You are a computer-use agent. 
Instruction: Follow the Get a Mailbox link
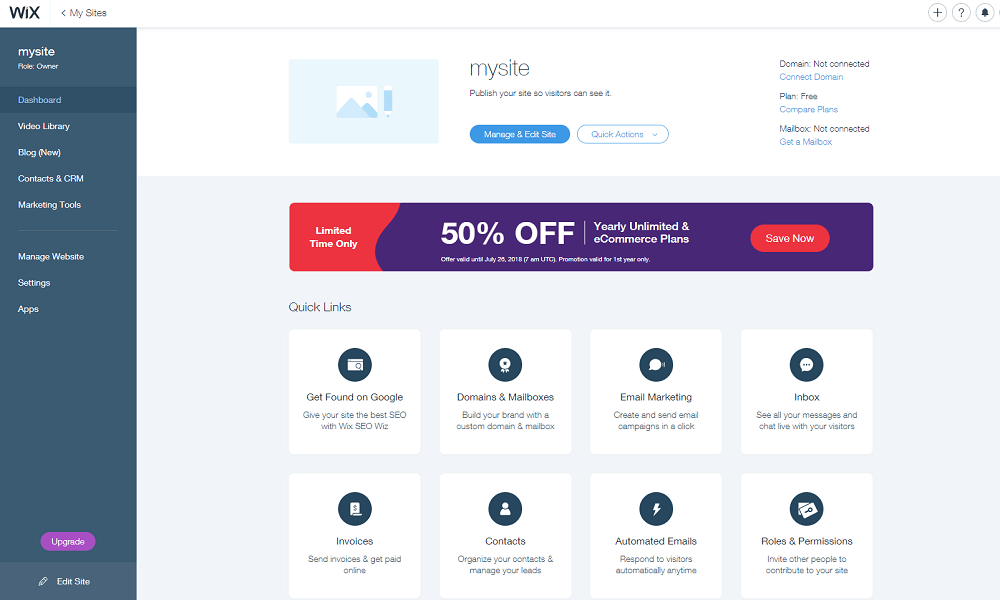tap(805, 142)
